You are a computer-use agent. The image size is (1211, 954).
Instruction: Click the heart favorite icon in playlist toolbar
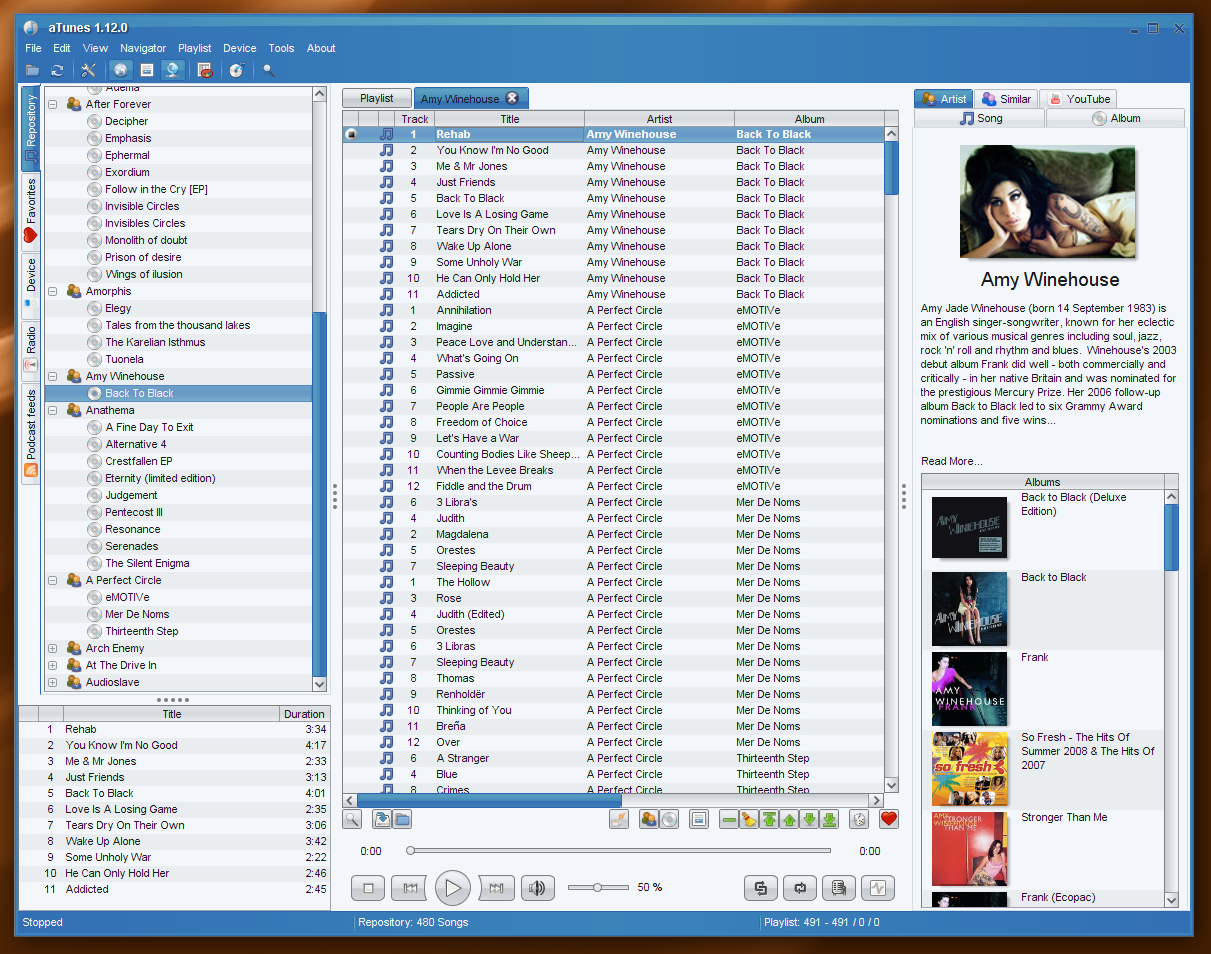(x=888, y=819)
